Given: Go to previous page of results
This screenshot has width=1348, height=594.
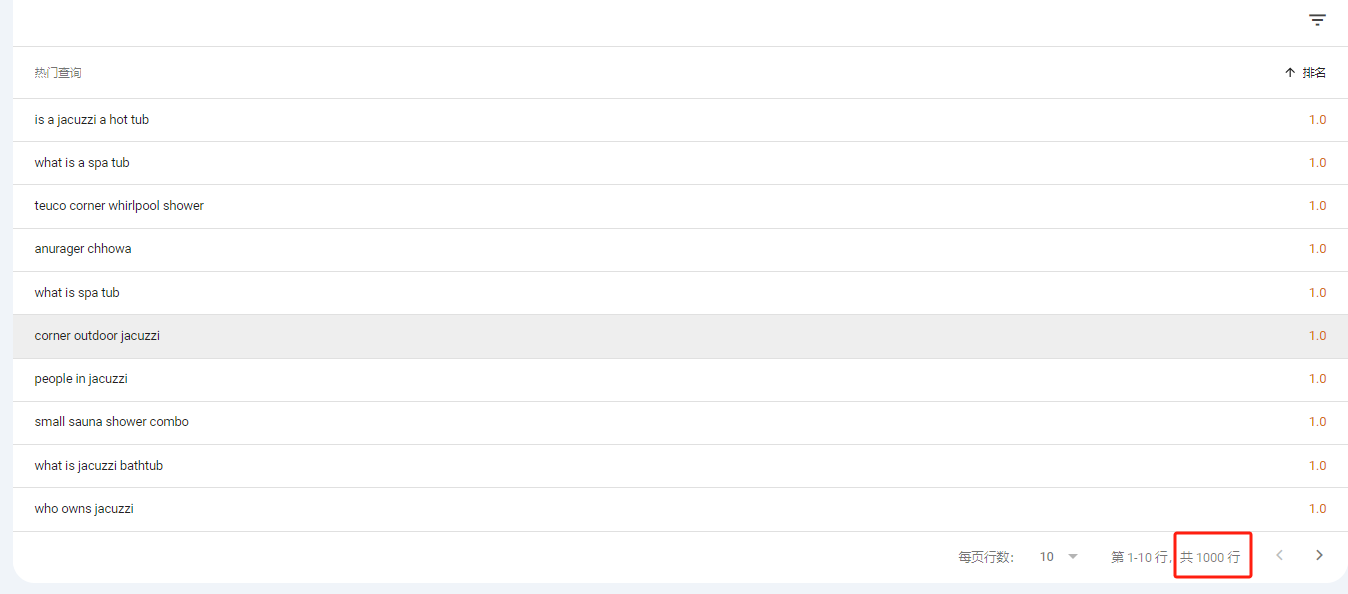Looking at the screenshot, I should click(x=1279, y=555).
